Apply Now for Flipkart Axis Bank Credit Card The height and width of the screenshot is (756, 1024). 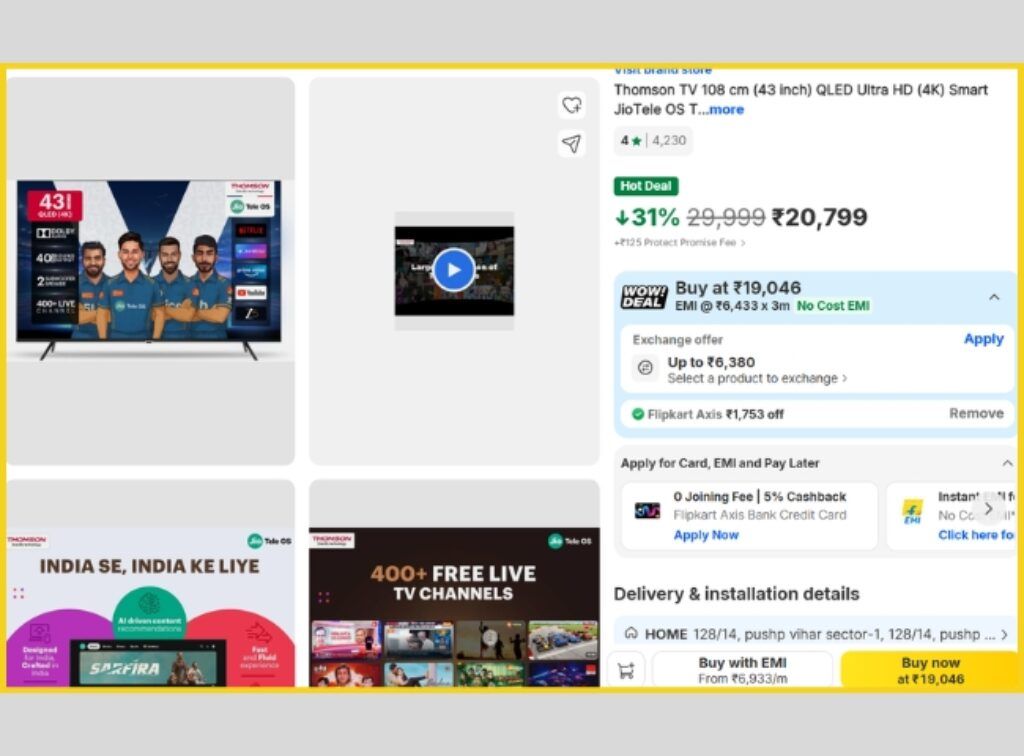tap(706, 535)
